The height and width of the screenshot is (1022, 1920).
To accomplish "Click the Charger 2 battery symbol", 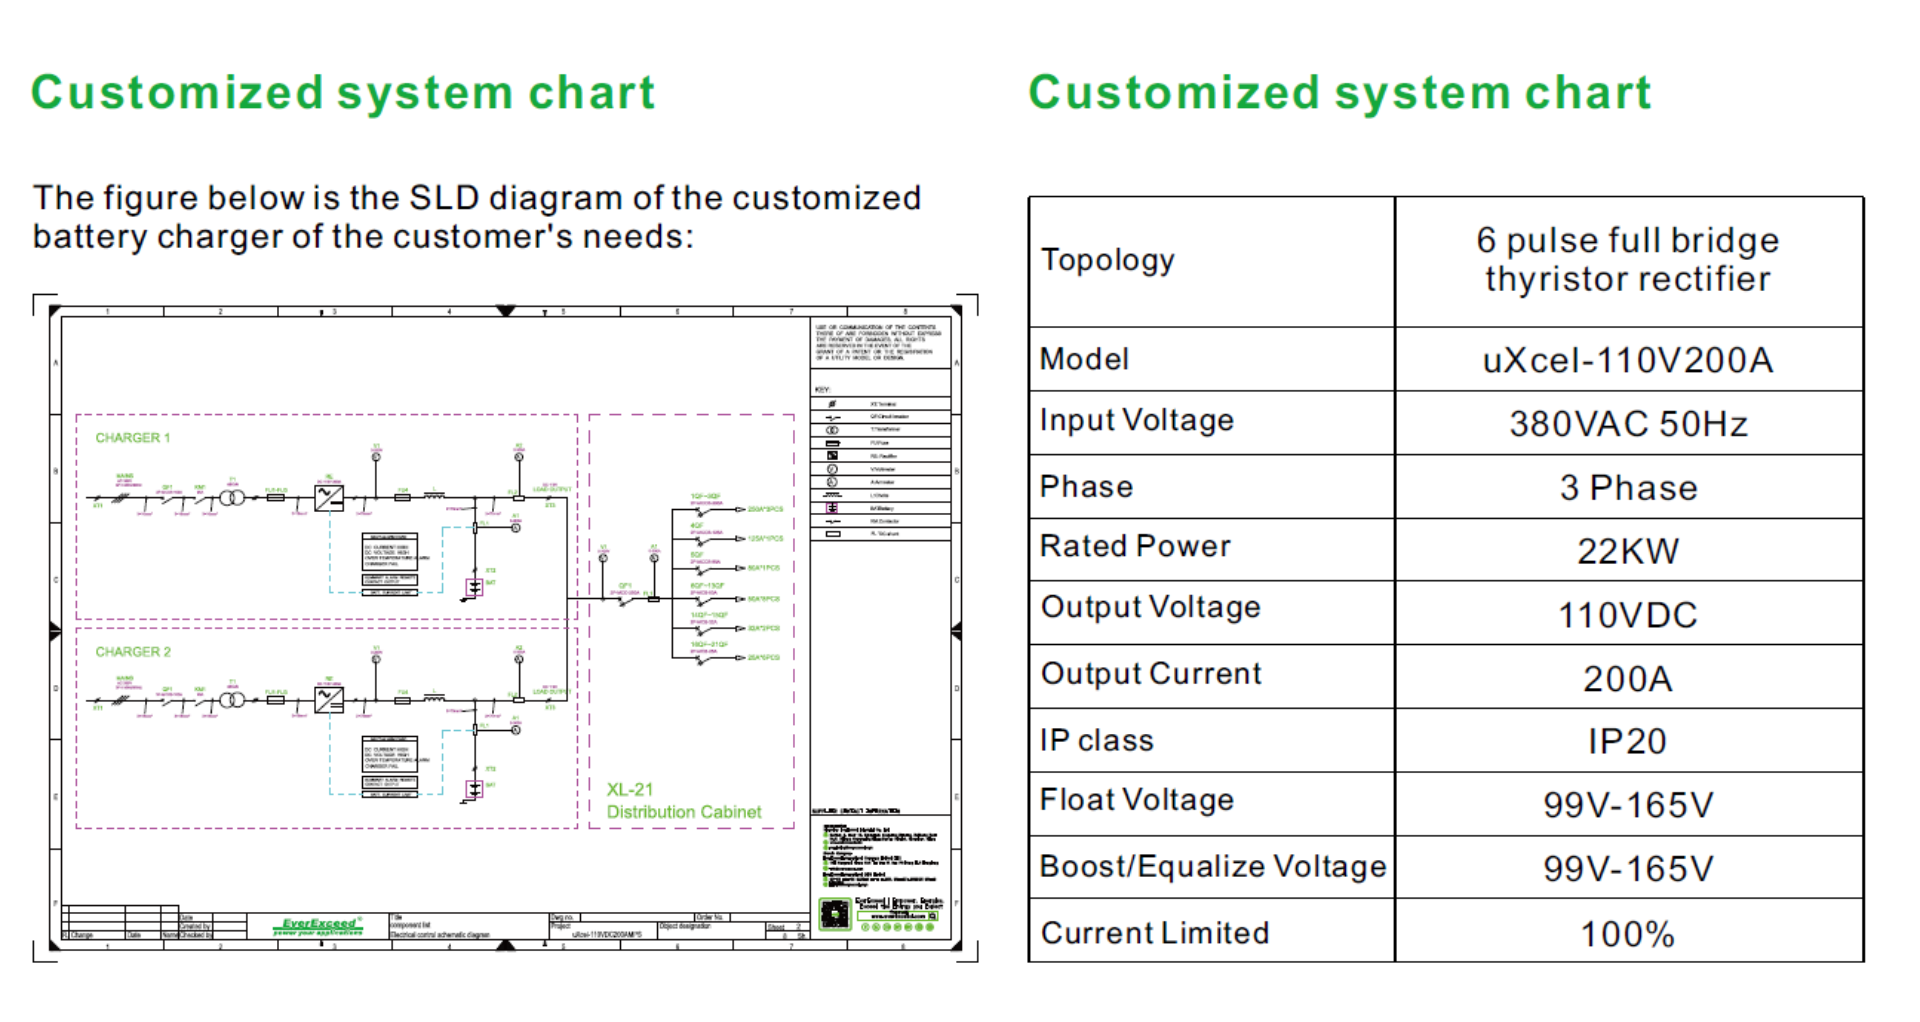I will 474,789.
